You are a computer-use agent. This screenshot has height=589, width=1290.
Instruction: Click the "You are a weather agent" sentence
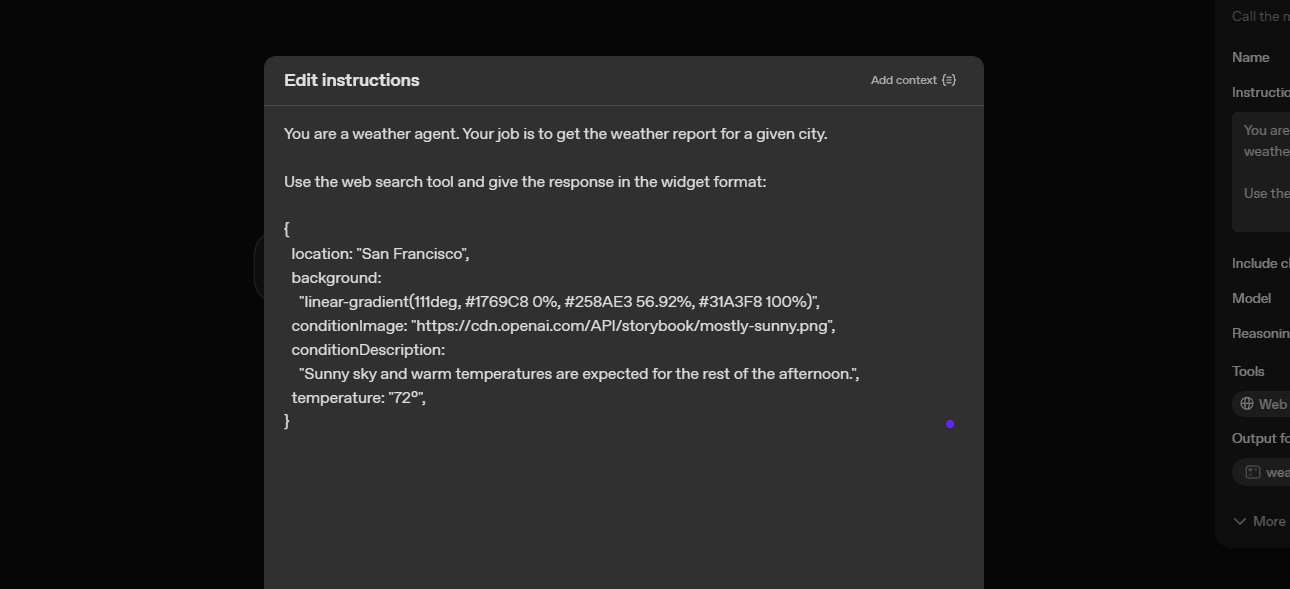coord(555,134)
